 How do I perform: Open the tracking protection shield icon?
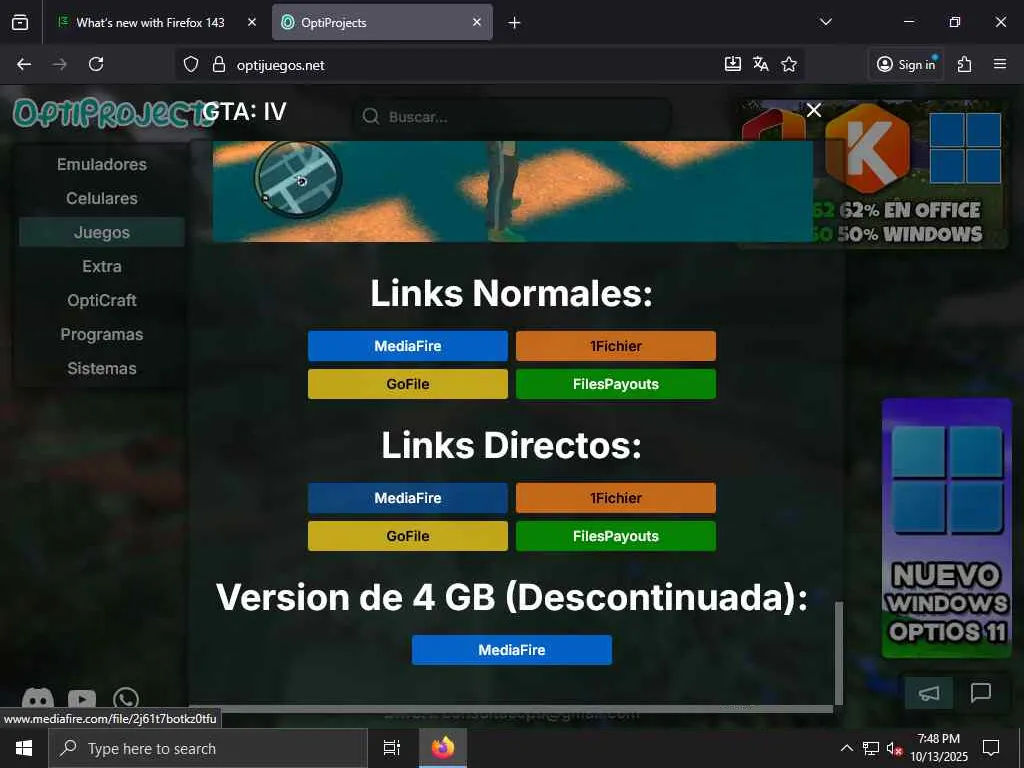click(x=191, y=64)
